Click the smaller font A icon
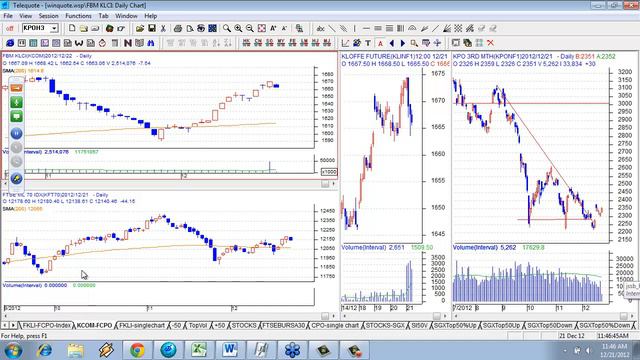Screen dimensions: 640x360 click(284, 28)
